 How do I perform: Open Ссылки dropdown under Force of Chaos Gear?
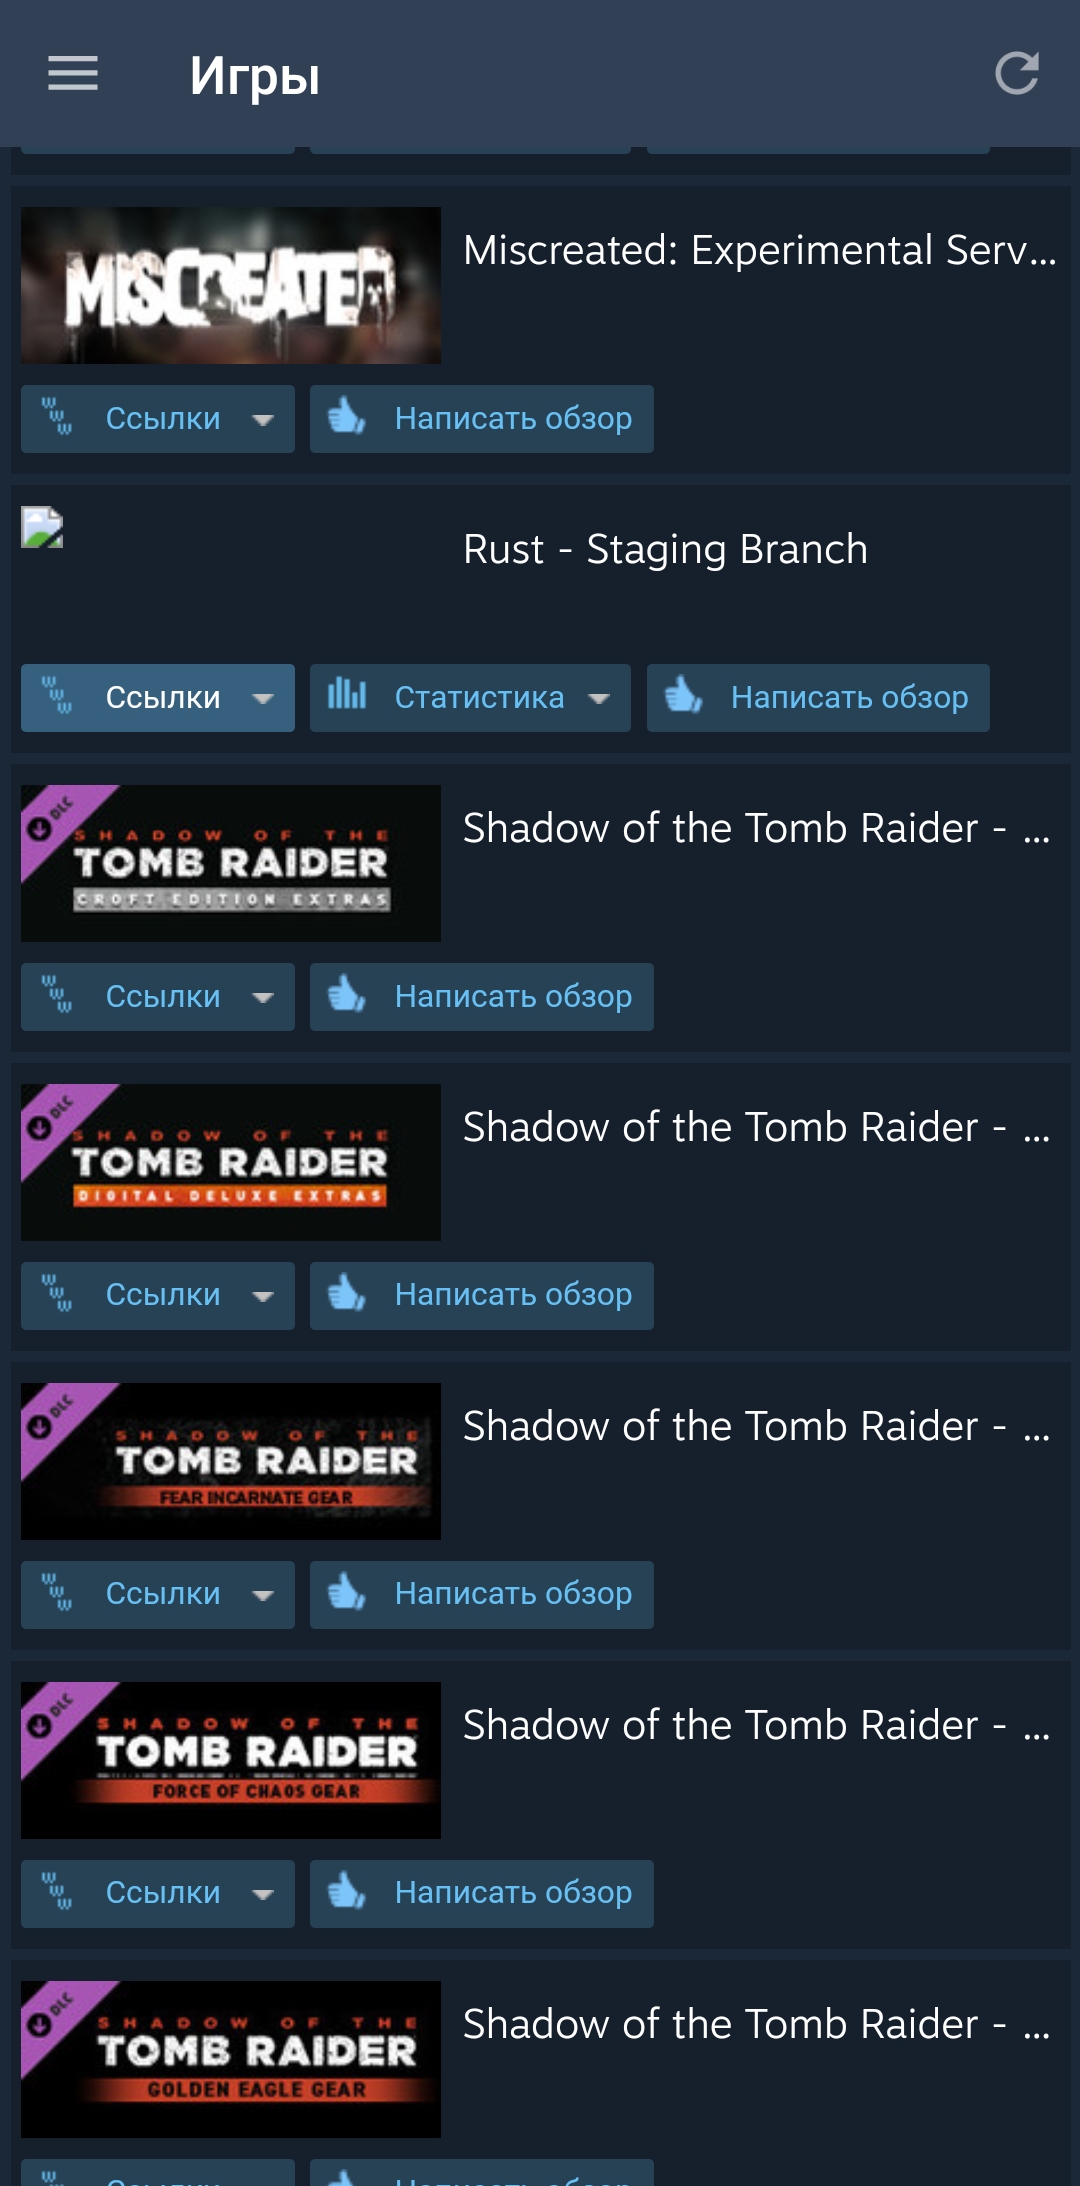coord(158,1894)
